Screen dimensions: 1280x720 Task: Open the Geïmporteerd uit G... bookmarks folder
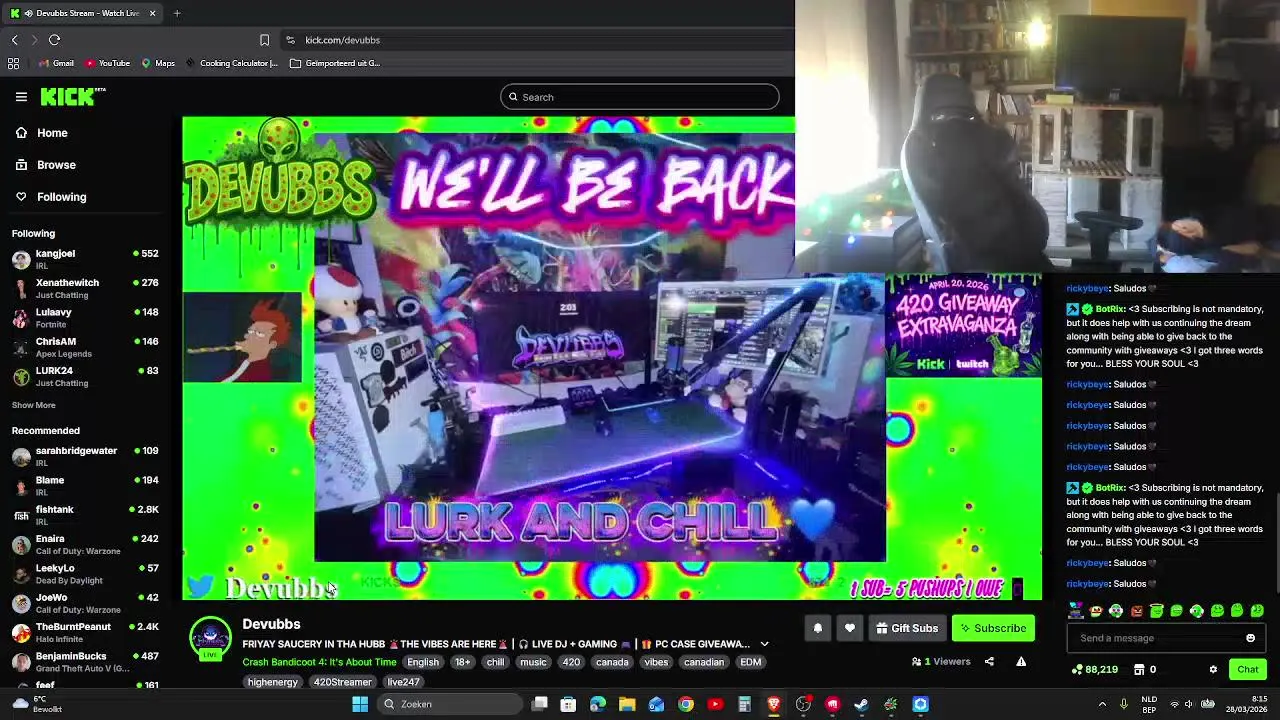coord(335,63)
